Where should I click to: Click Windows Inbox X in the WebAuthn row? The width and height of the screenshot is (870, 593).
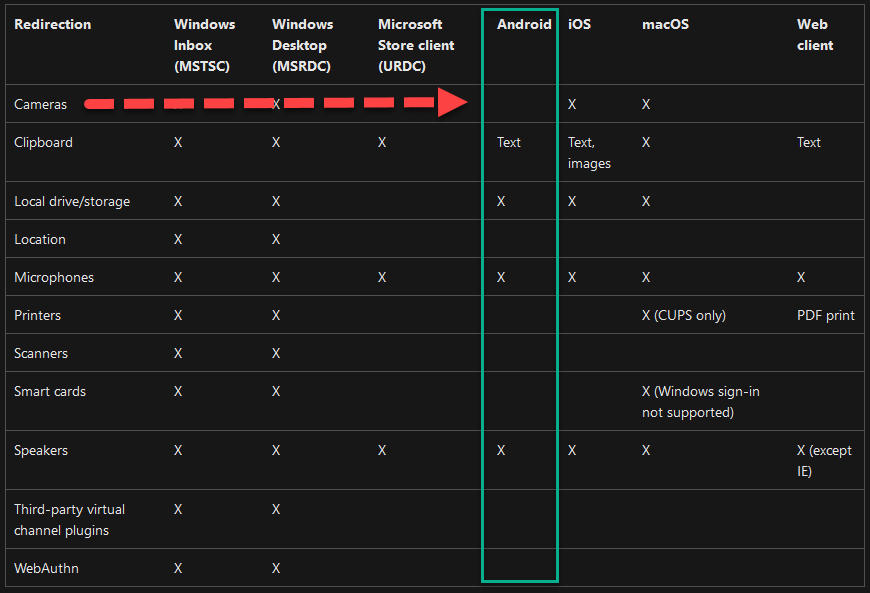178,569
